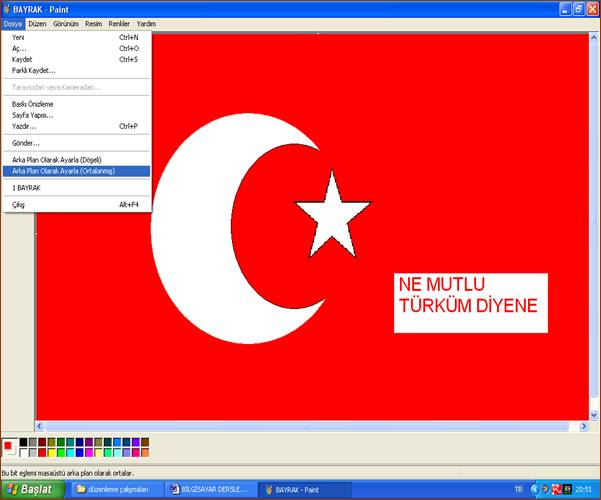The image size is (601, 500).
Task: Pick the white color swatch
Action: tap(23, 452)
